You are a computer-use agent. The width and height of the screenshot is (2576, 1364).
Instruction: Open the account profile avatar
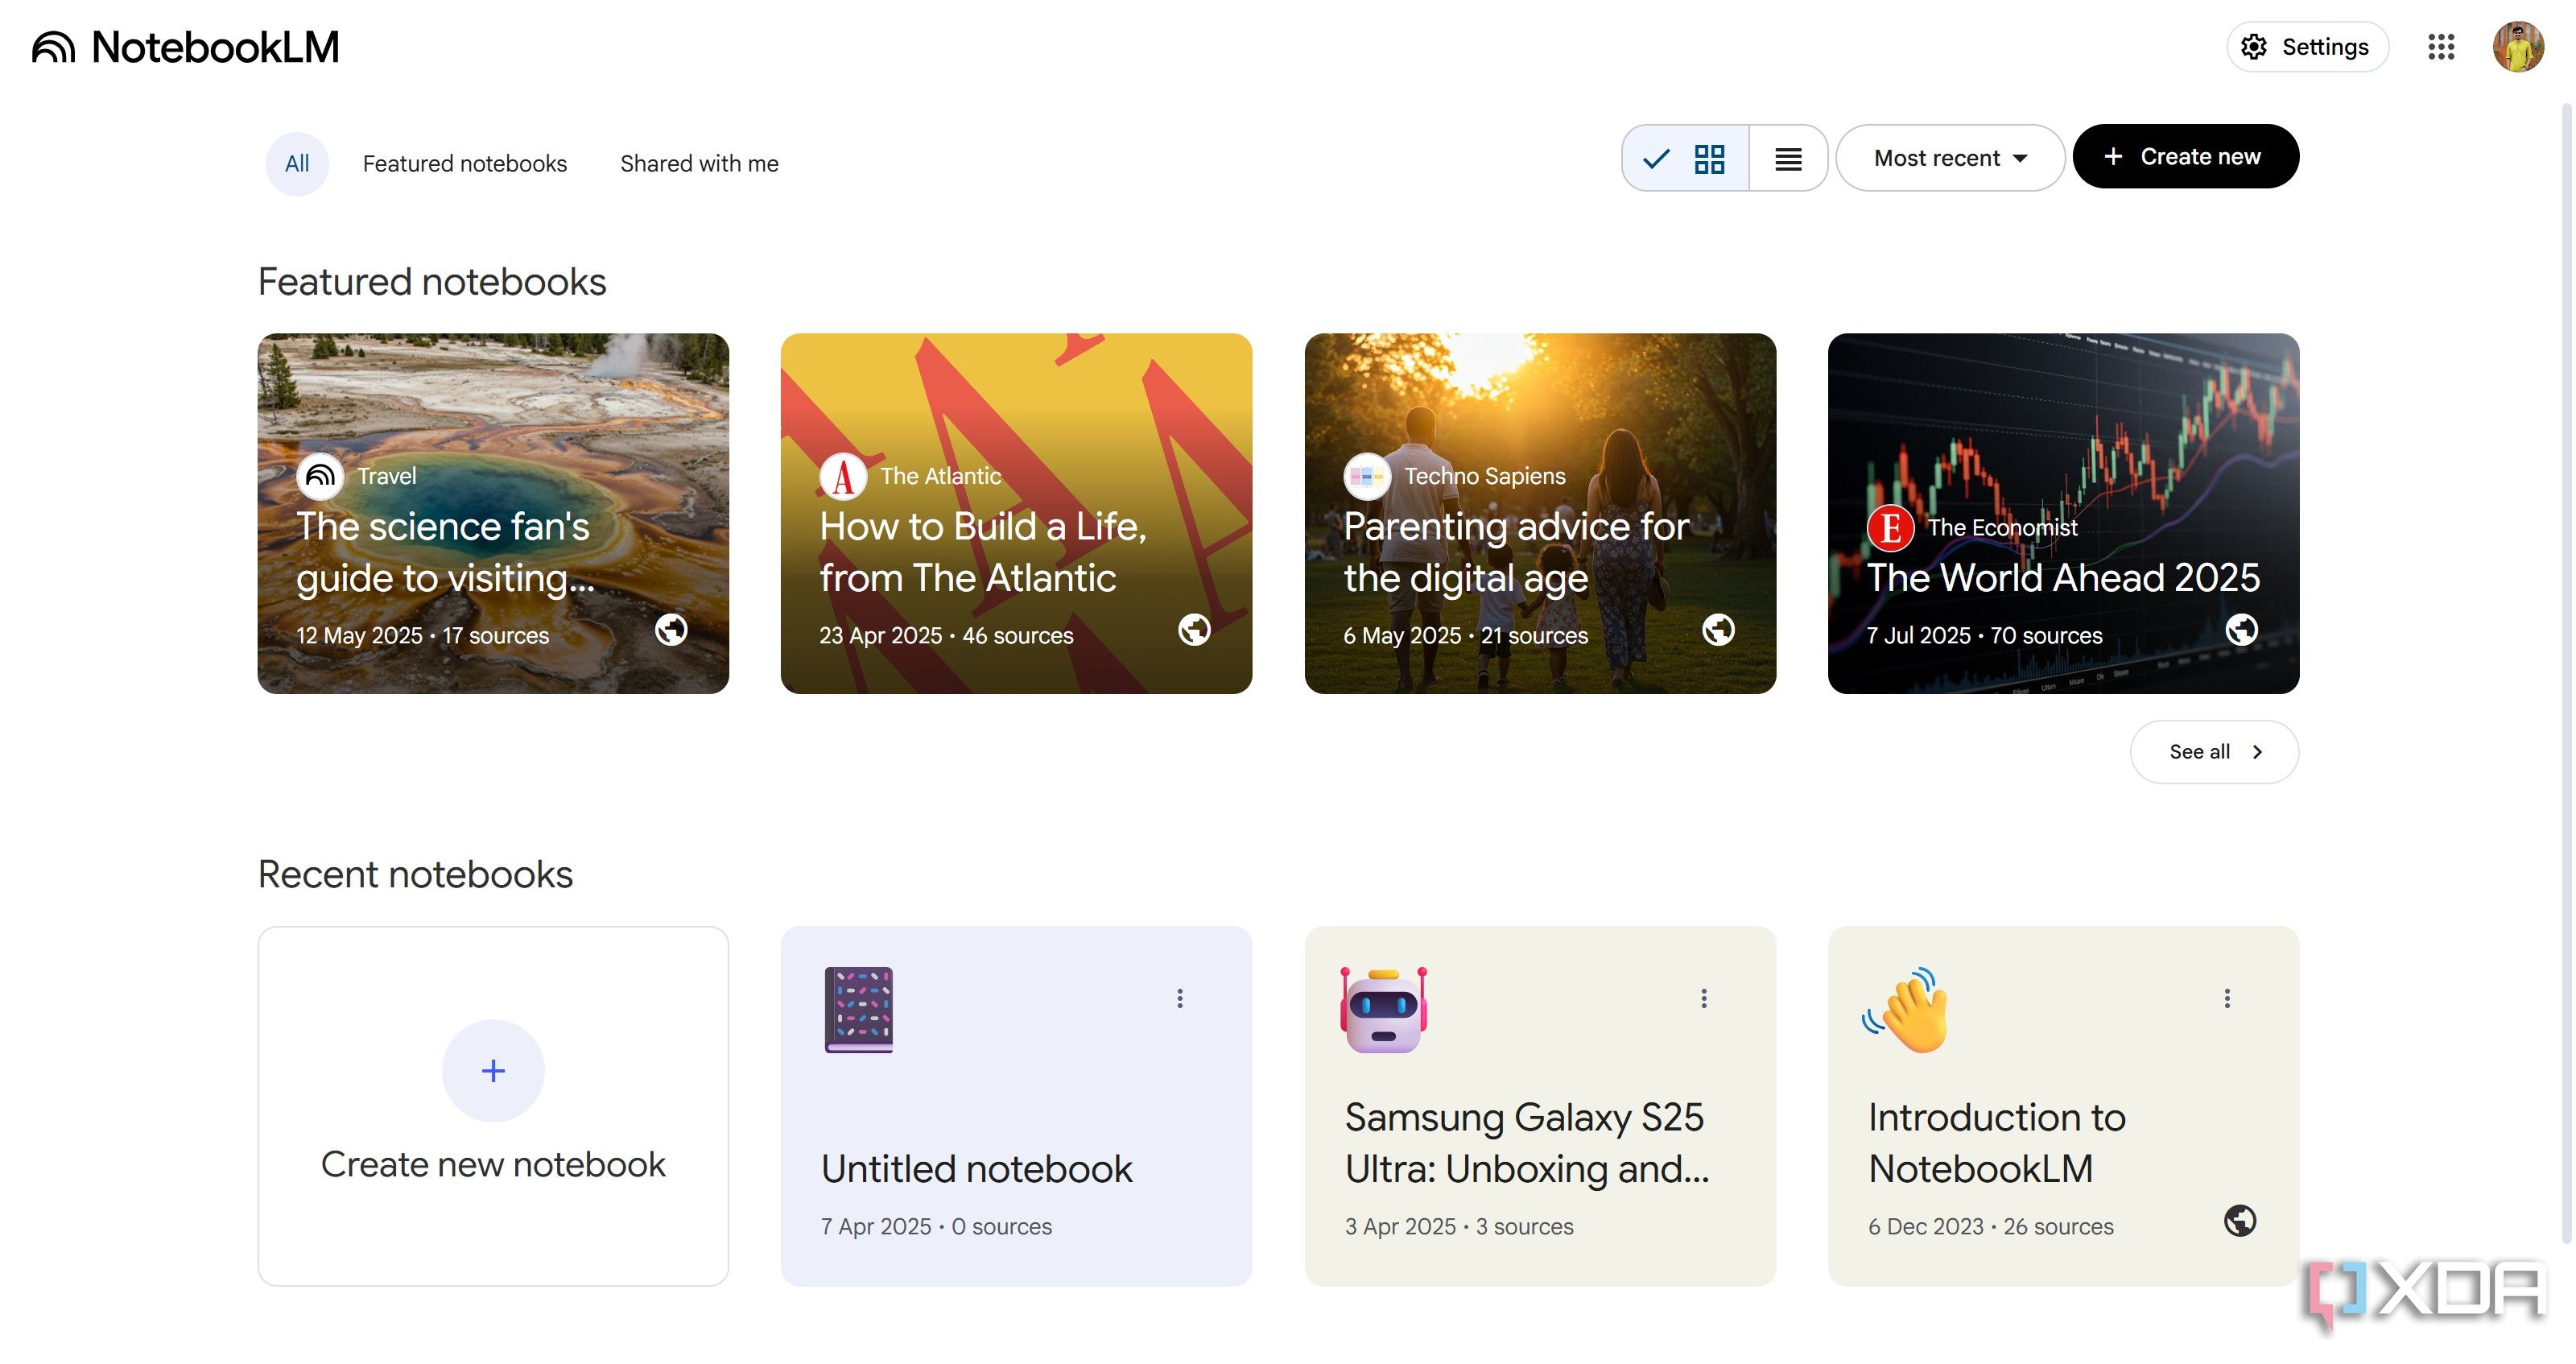[2518, 47]
